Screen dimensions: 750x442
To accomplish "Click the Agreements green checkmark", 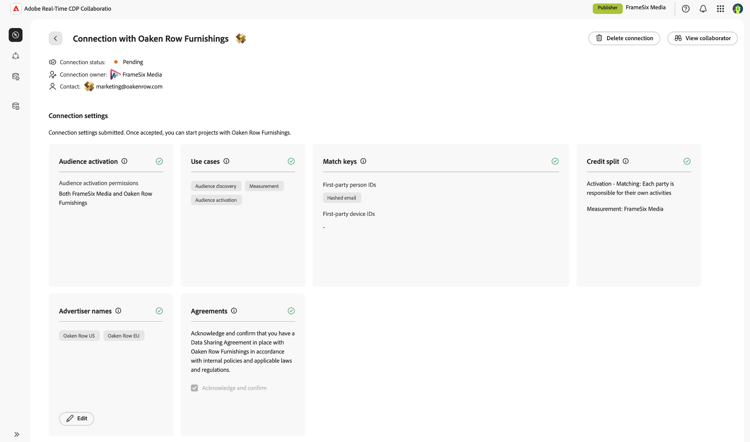I will (x=291, y=311).
